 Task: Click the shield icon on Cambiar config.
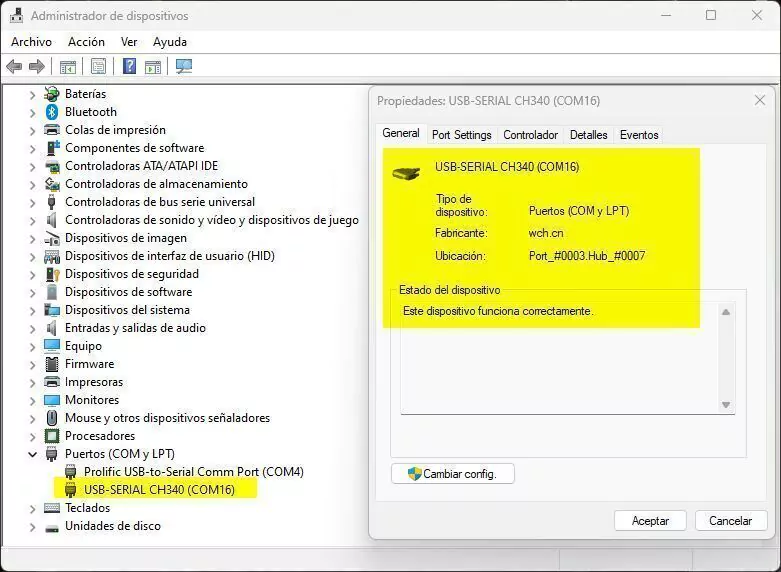pos(414,473)
